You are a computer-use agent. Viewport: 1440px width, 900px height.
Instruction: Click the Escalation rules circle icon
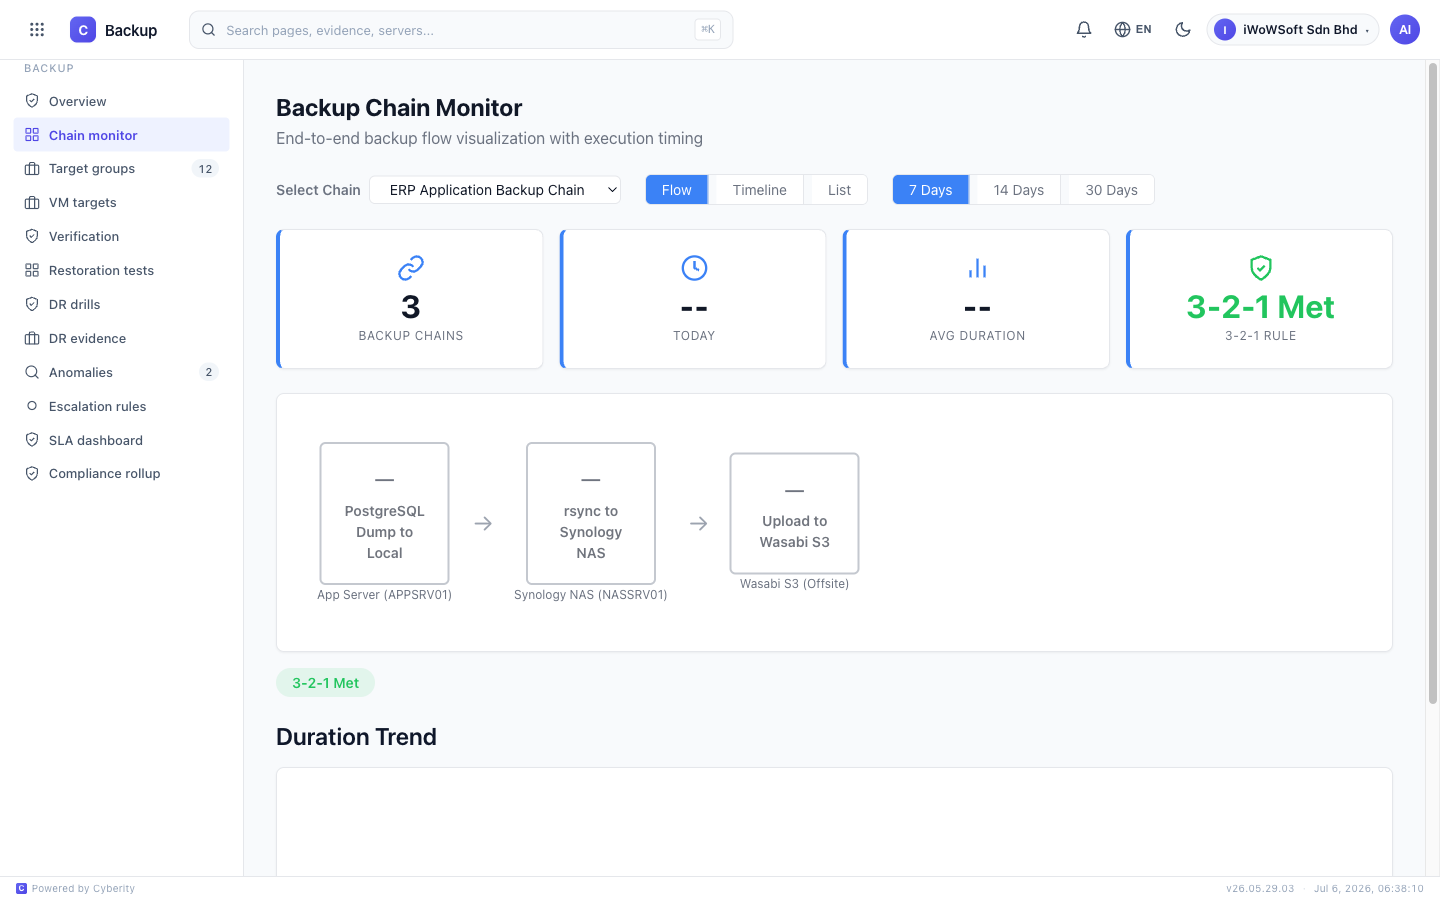coord(32,406)
